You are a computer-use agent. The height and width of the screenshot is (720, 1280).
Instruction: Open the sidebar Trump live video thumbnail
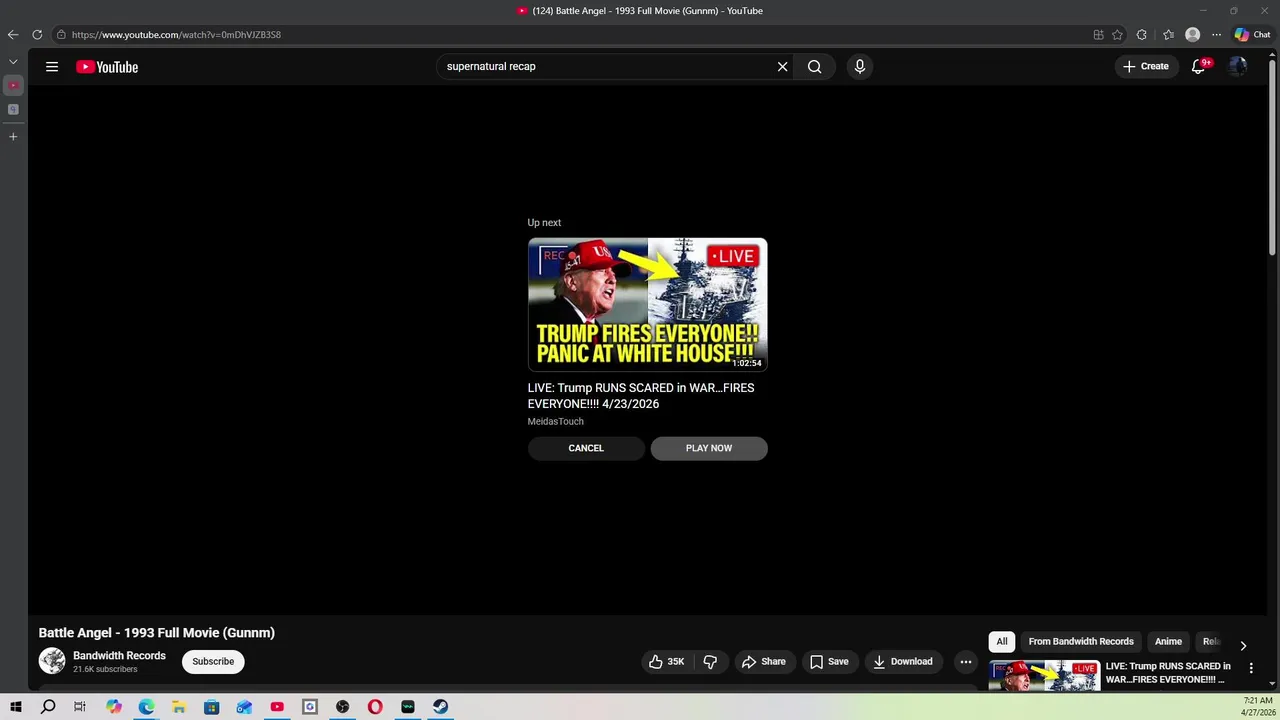[x=1043, y=676]
